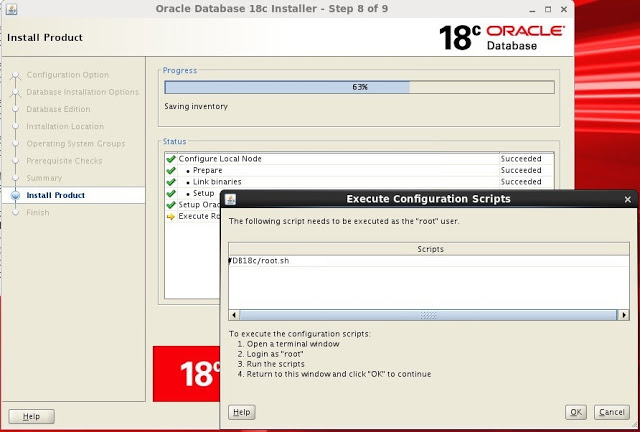Click green checkmark beside Link binaries
Viewport: 640px width, 432px height.
pos(171,182)
